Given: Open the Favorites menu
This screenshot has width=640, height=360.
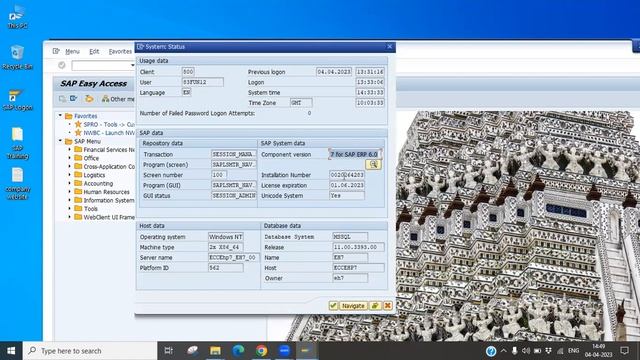Looking at the screenshot, I should 120,51.
